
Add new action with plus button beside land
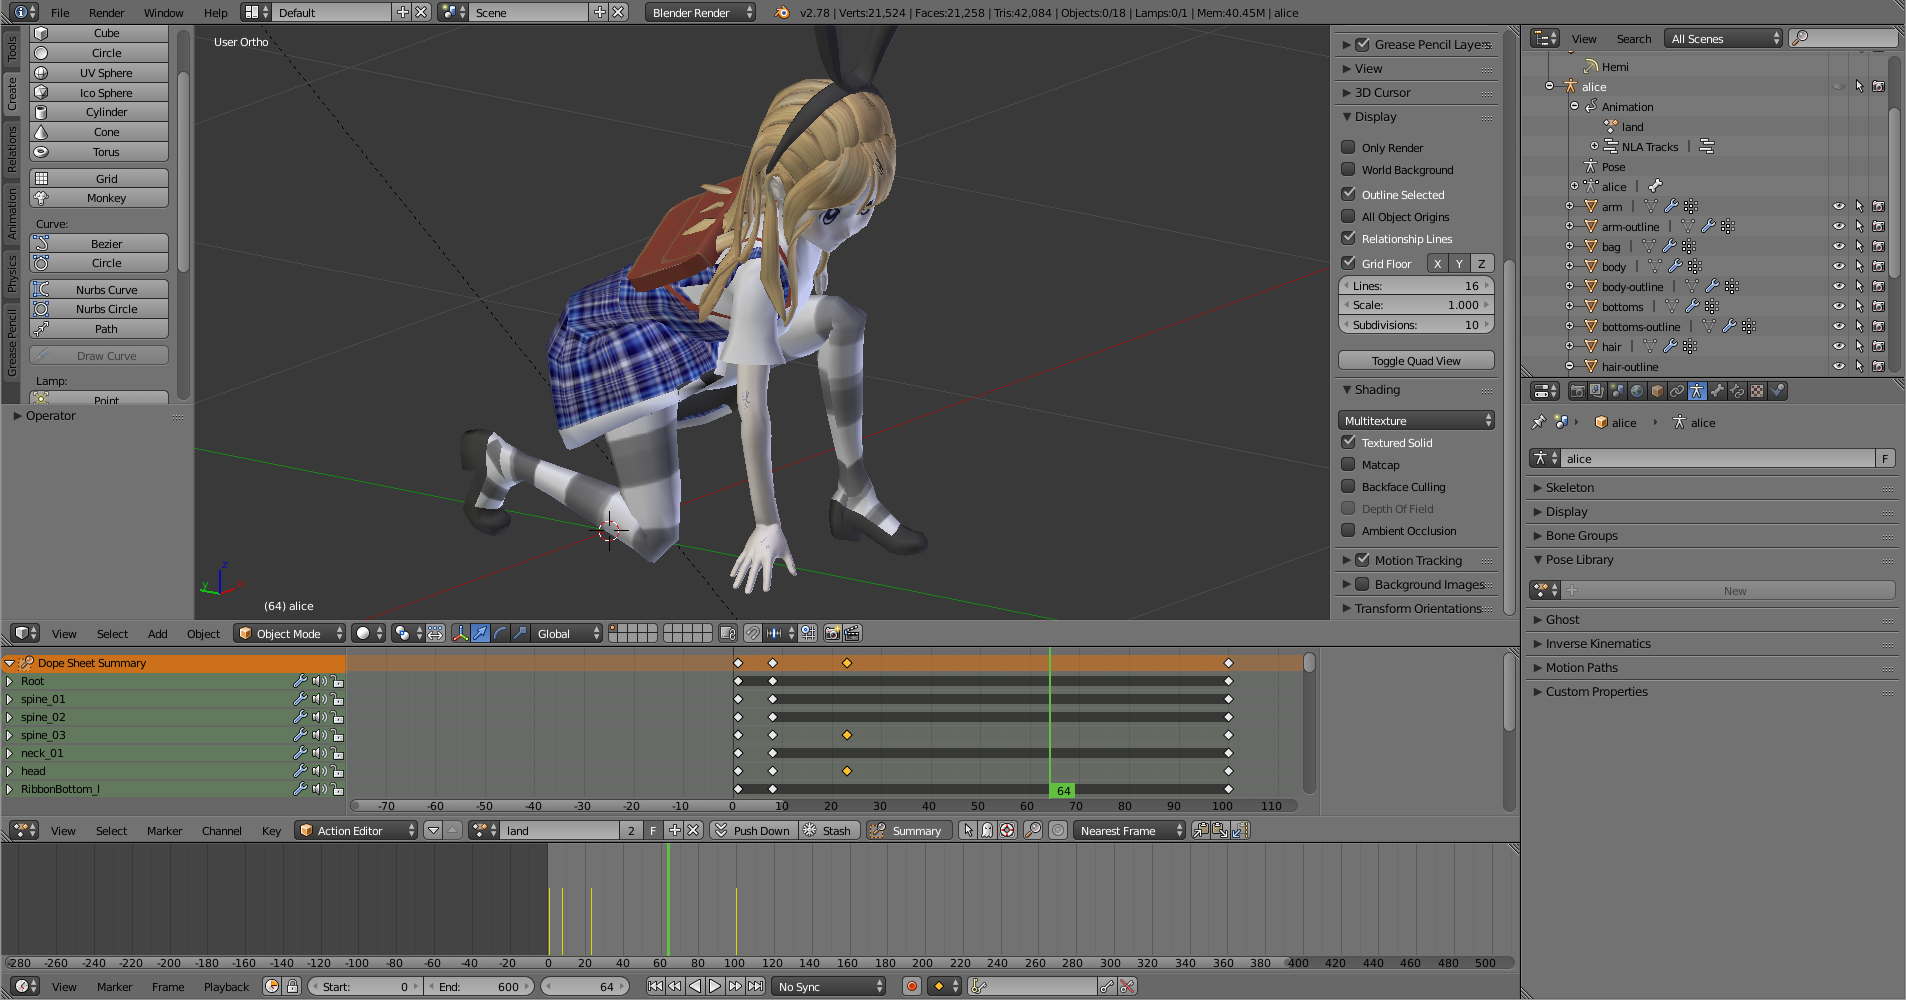point(675,830)
